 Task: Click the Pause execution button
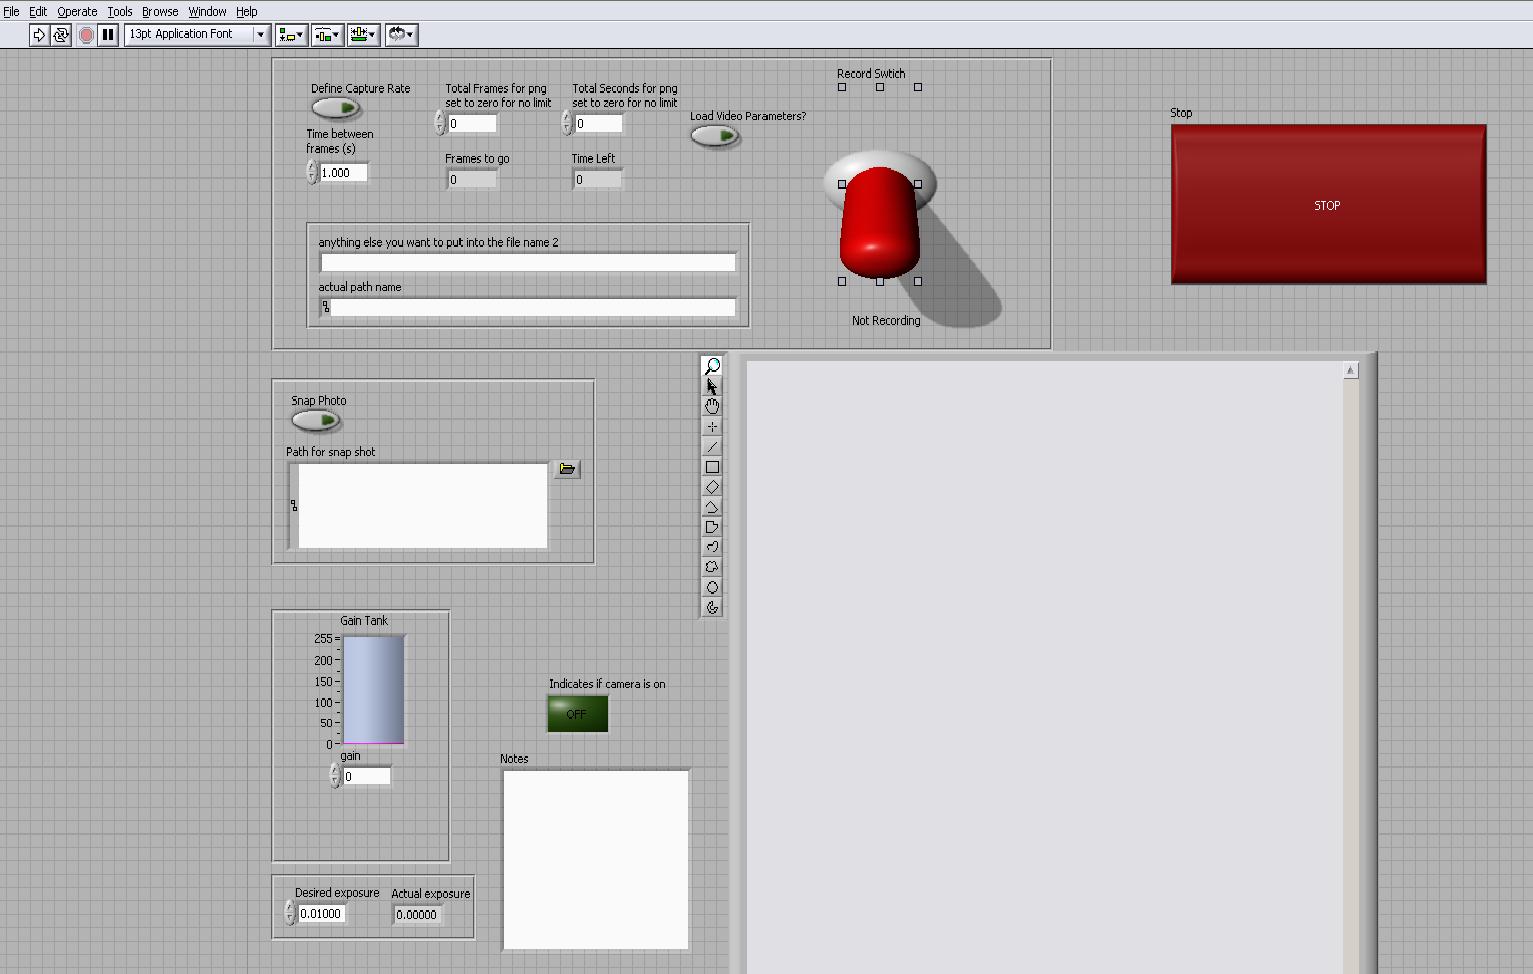tap(108, 35)
